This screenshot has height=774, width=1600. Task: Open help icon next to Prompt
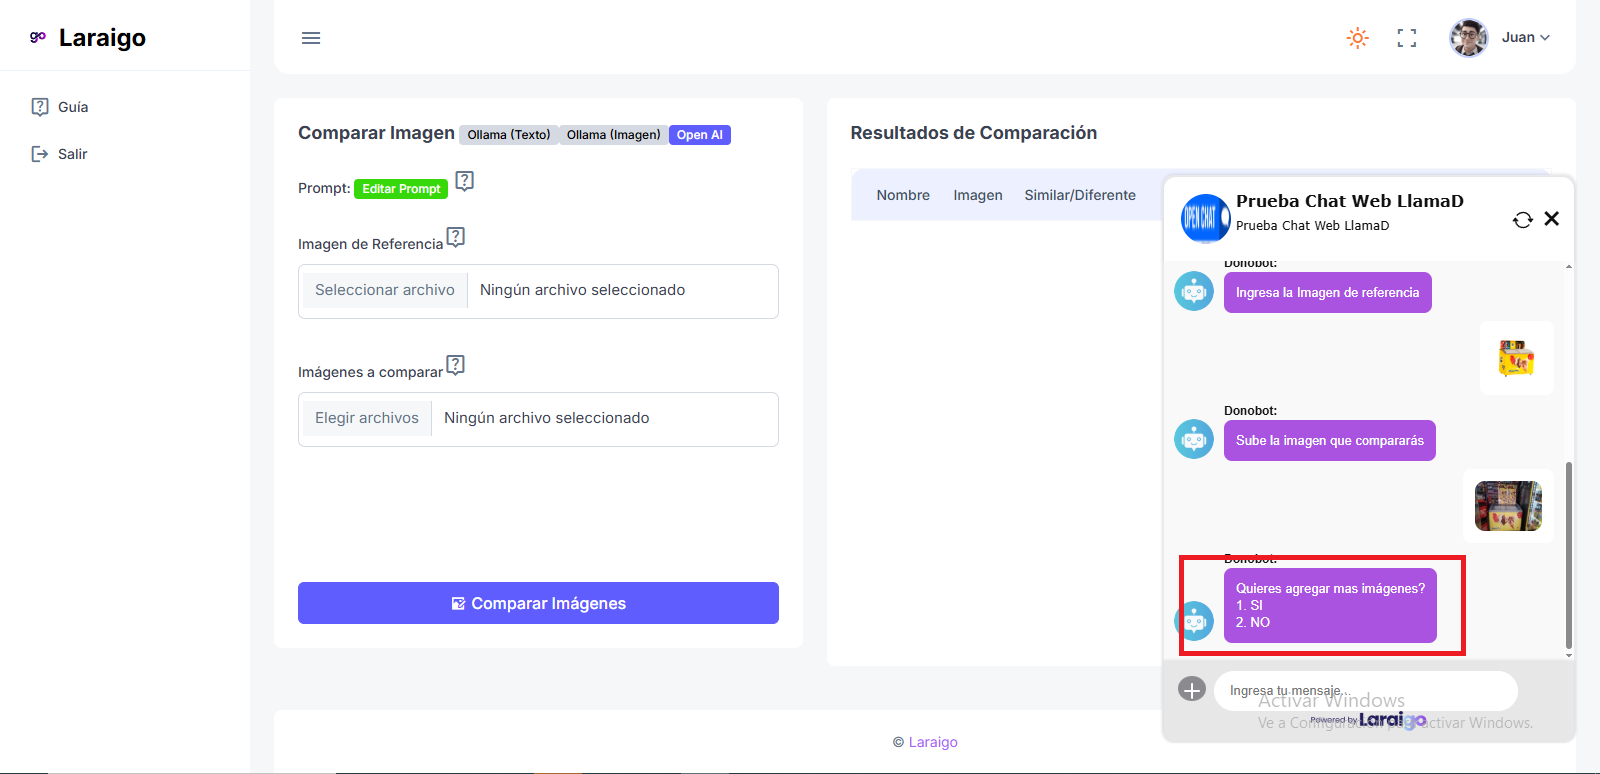pos(464,181)
